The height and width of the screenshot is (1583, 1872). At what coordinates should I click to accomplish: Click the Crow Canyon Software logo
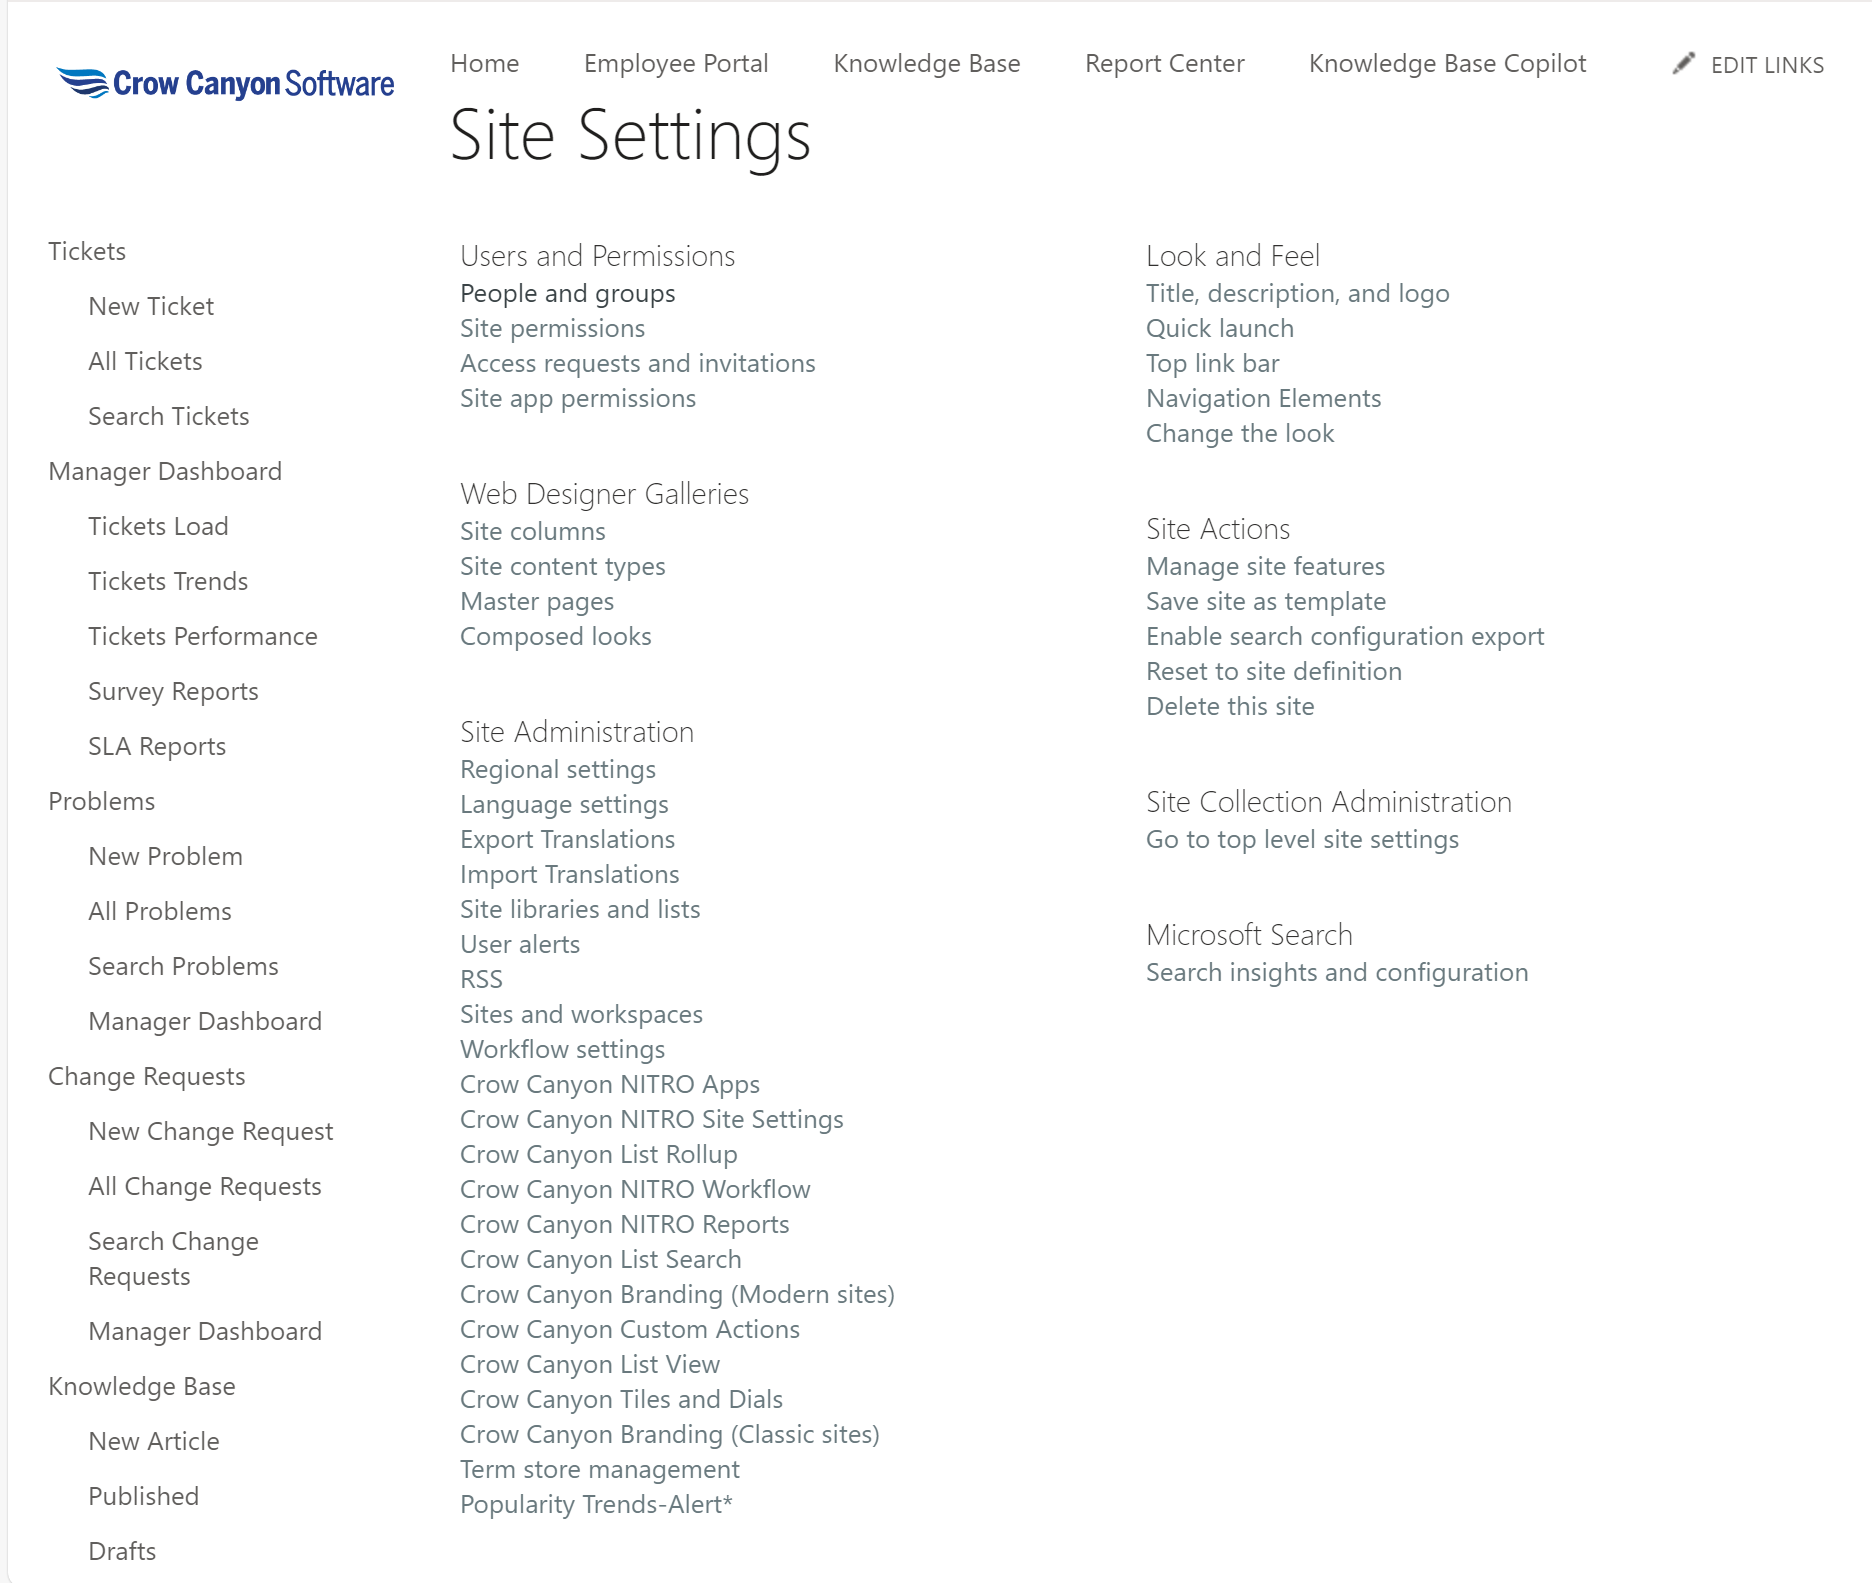click(x=226, y=83)
